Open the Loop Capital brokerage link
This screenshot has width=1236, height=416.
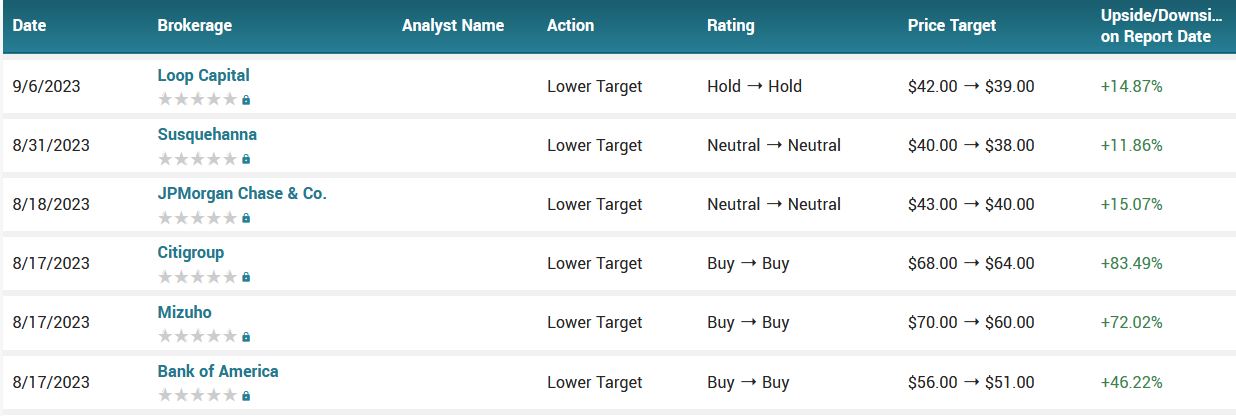click(x=204, y=75)
